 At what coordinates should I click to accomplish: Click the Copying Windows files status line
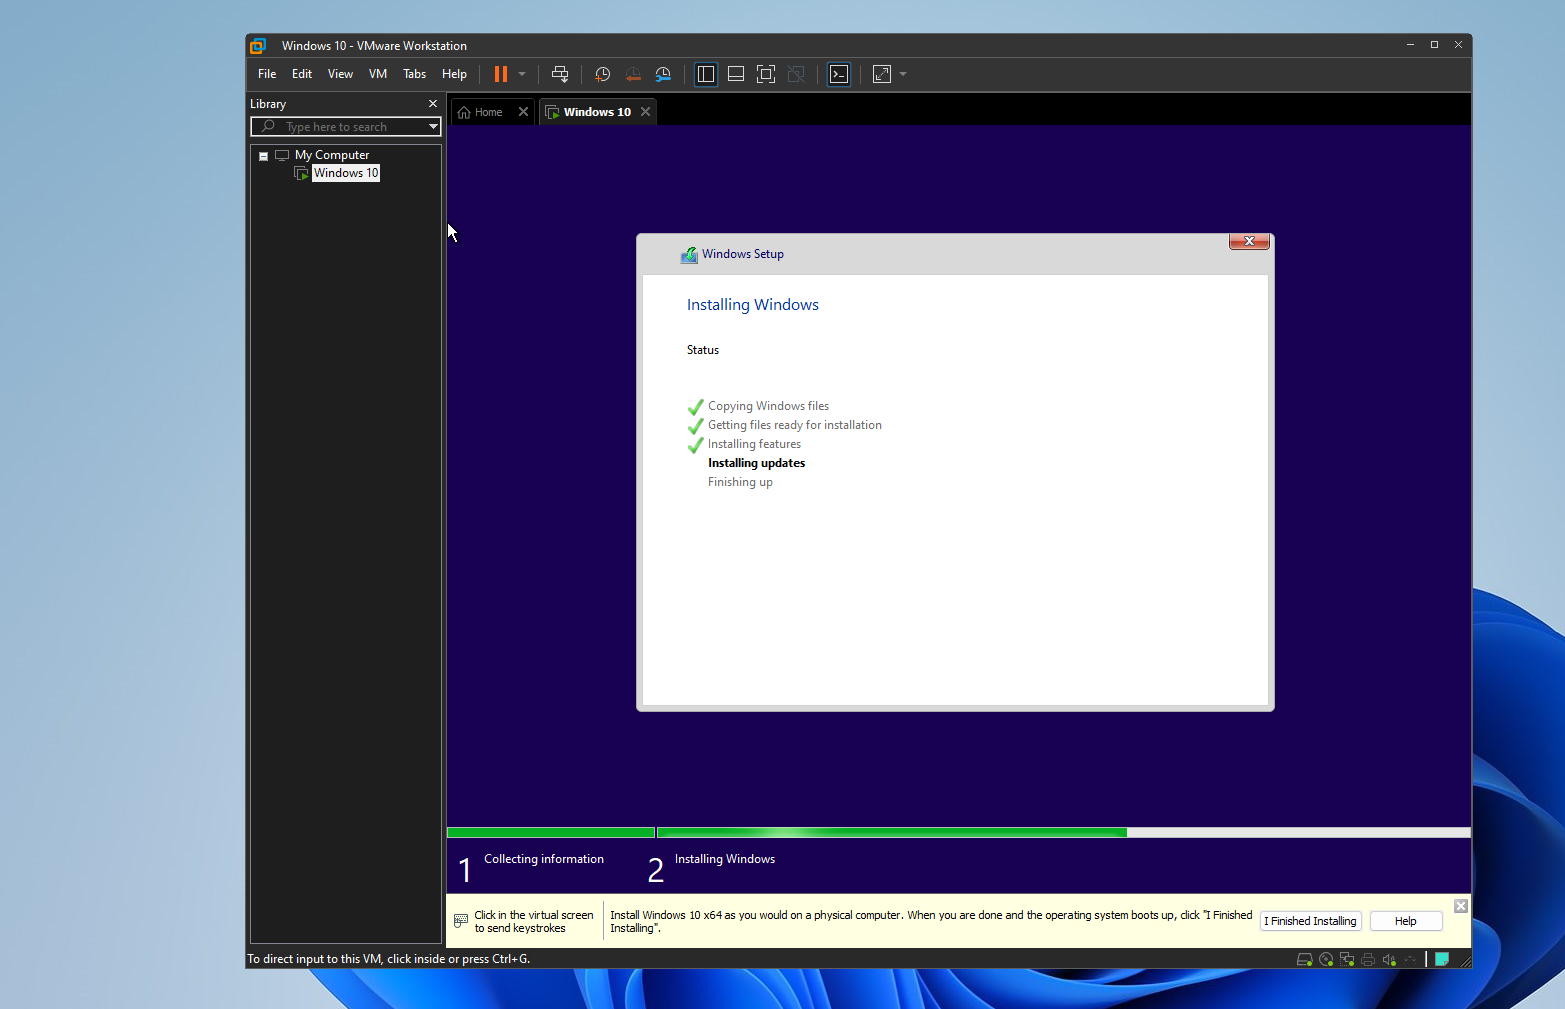pyautogui.click(x=768, y=406)
